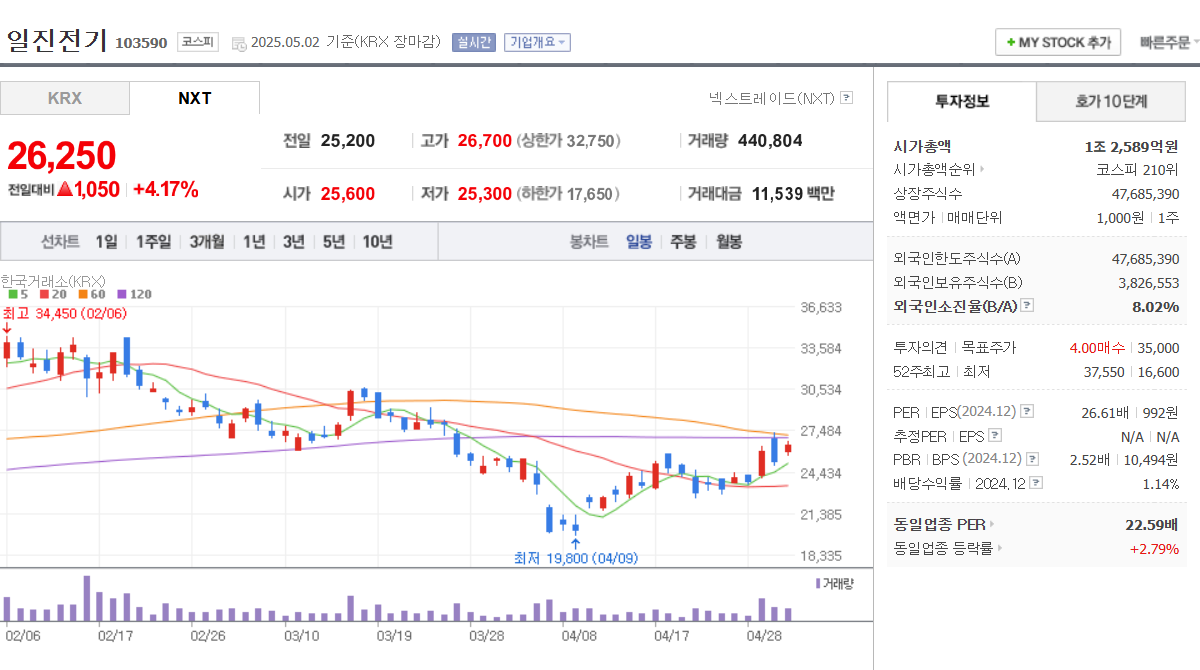Screen dimensions: 1200x670
Task: Open the 기업개요 dropdown
Action: [536, 41]
